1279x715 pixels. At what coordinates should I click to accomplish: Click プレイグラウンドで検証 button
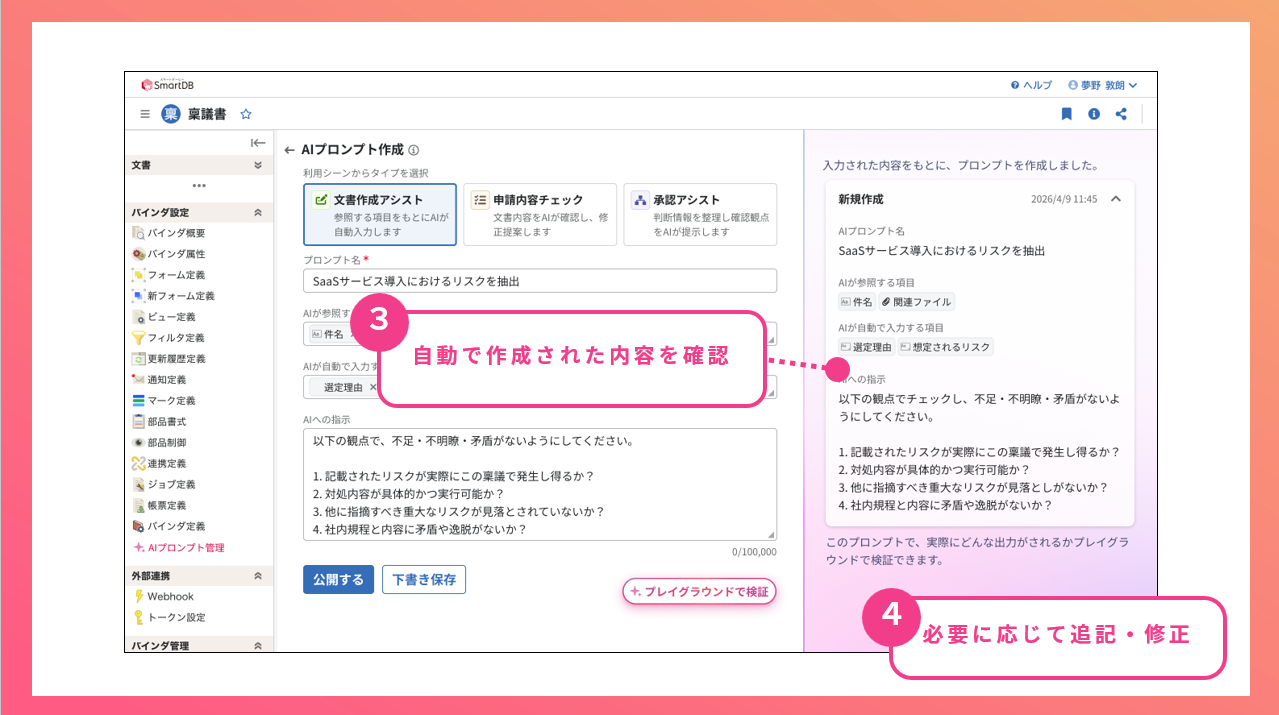[x=699, y=592]
